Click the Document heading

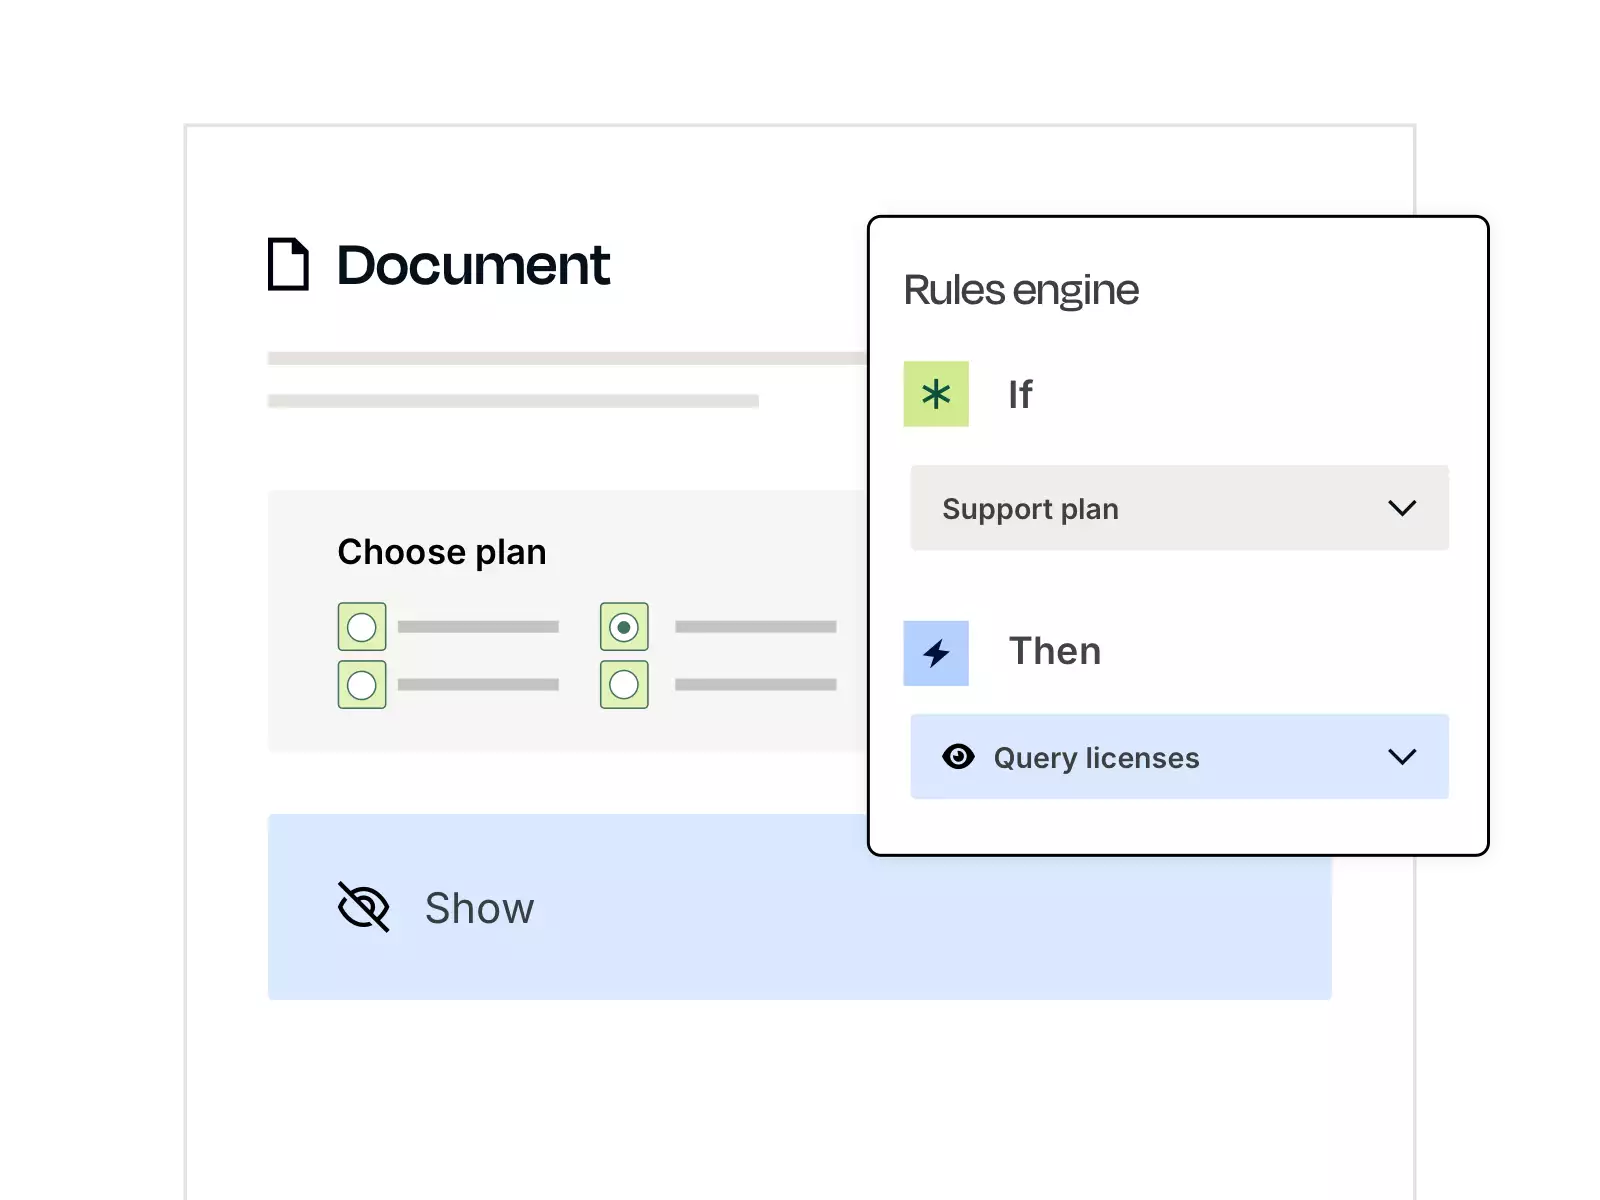pos(472,264)
